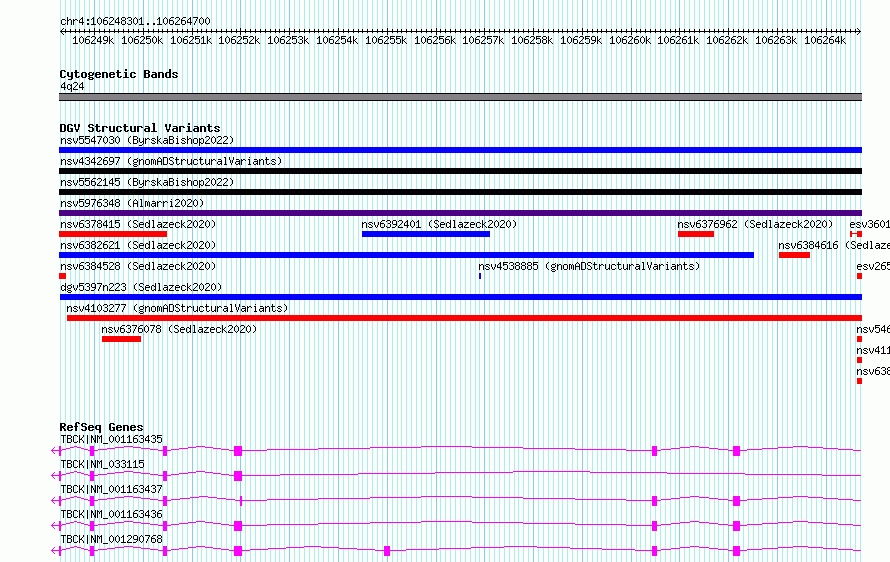Click the chr4:106248301..106264700 region label
Viewport: 890px width, 562px height.
click(x=135, y=21)
